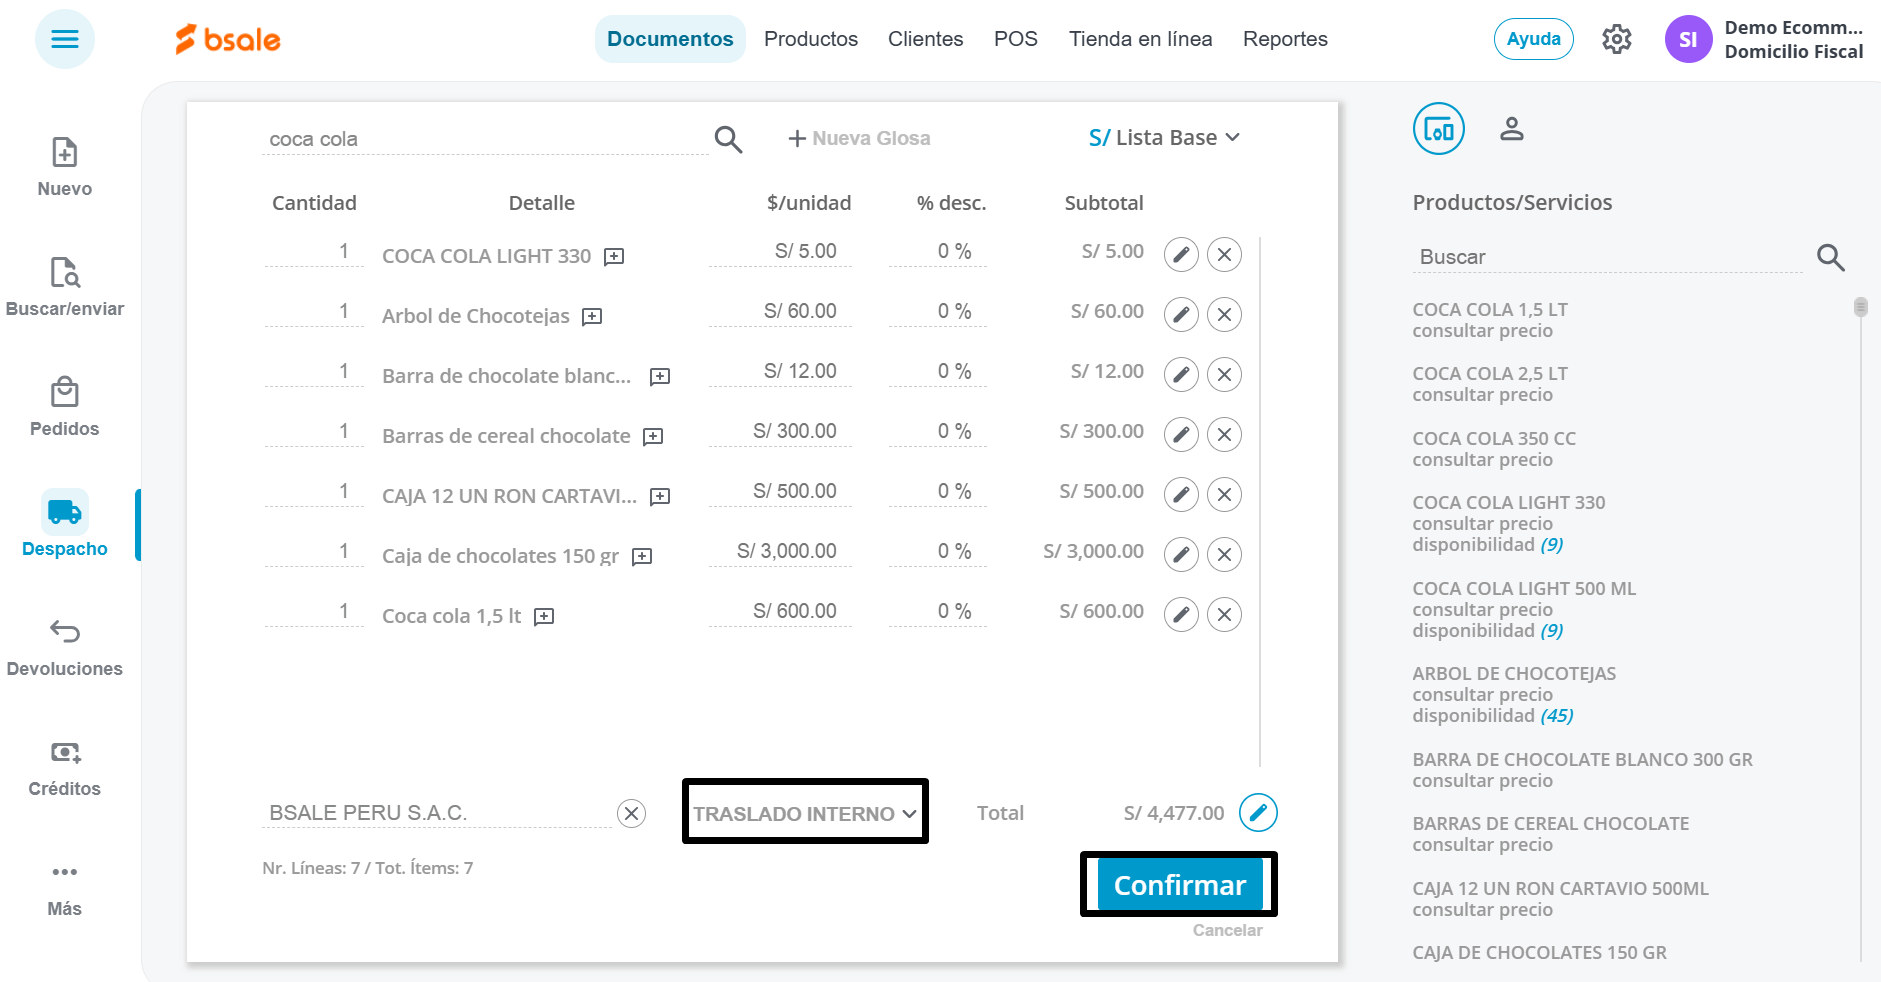1881x982 pixels.
Task: Confirm the dispatch document
Action: click(1180, 885)
